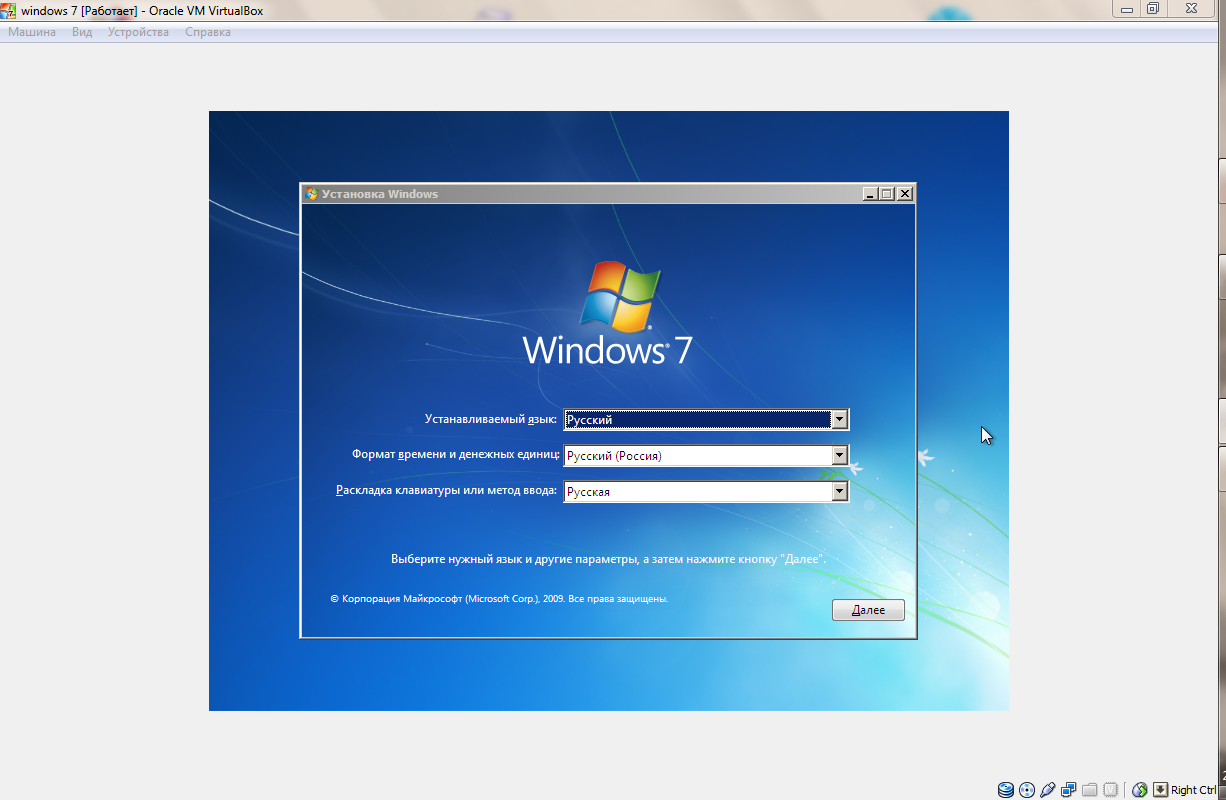Maximize the Установка Windows dialog
The height and width of the screenshot is (800, 1226).
click(x=886, y=194)
